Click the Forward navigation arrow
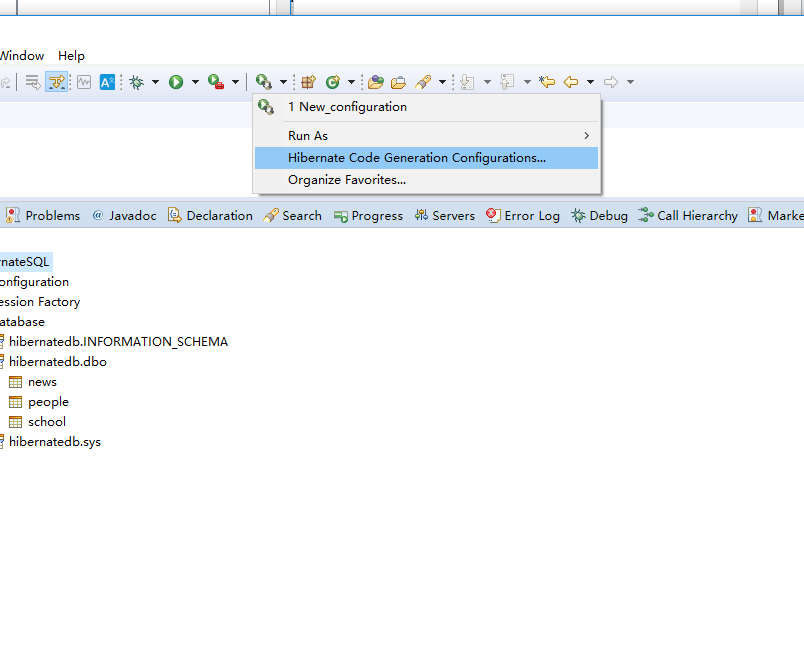The height and width of the screenshot is (649, 804). click(x=611, y=82)
